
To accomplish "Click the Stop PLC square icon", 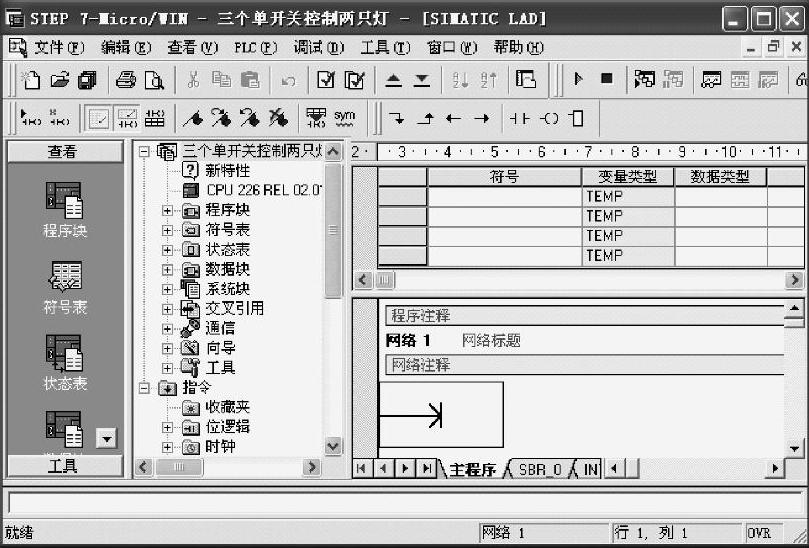I will 607,78.
